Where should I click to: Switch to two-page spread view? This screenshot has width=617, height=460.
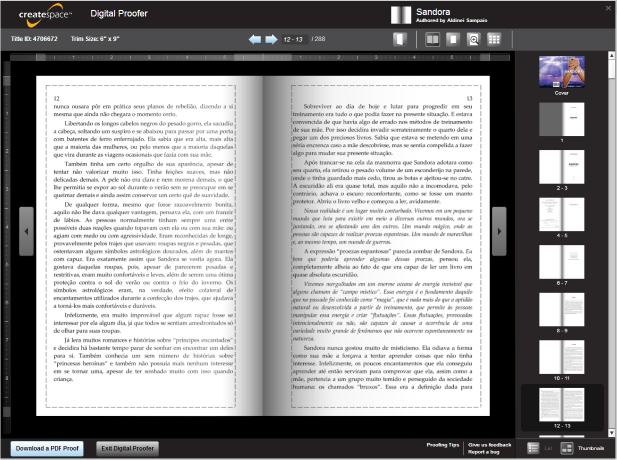point(432,40)
